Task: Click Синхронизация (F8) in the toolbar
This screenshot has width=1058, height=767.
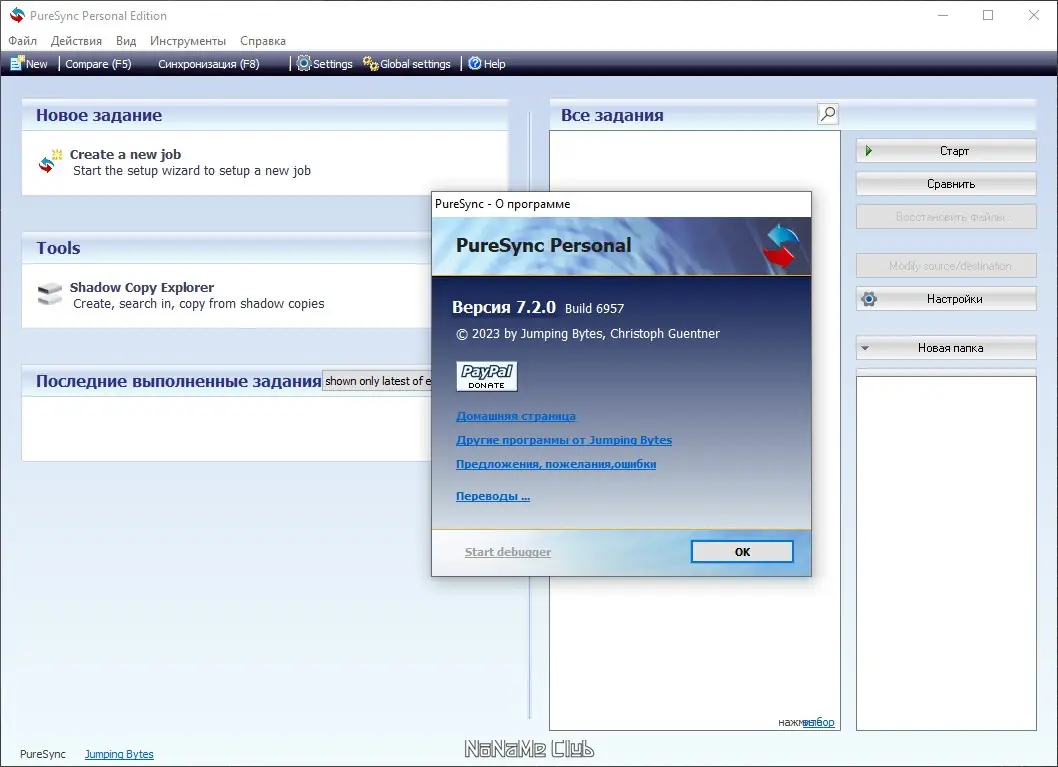Action: coord(208,63)
